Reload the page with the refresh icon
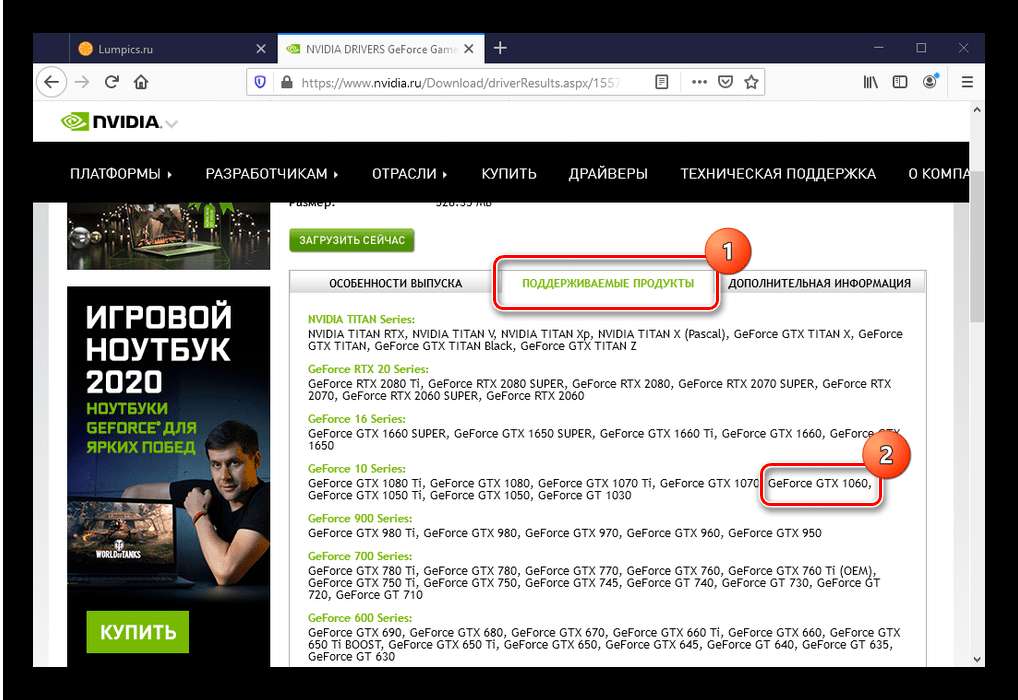The width and height of the screenshot is (1018, 700). 112,82
